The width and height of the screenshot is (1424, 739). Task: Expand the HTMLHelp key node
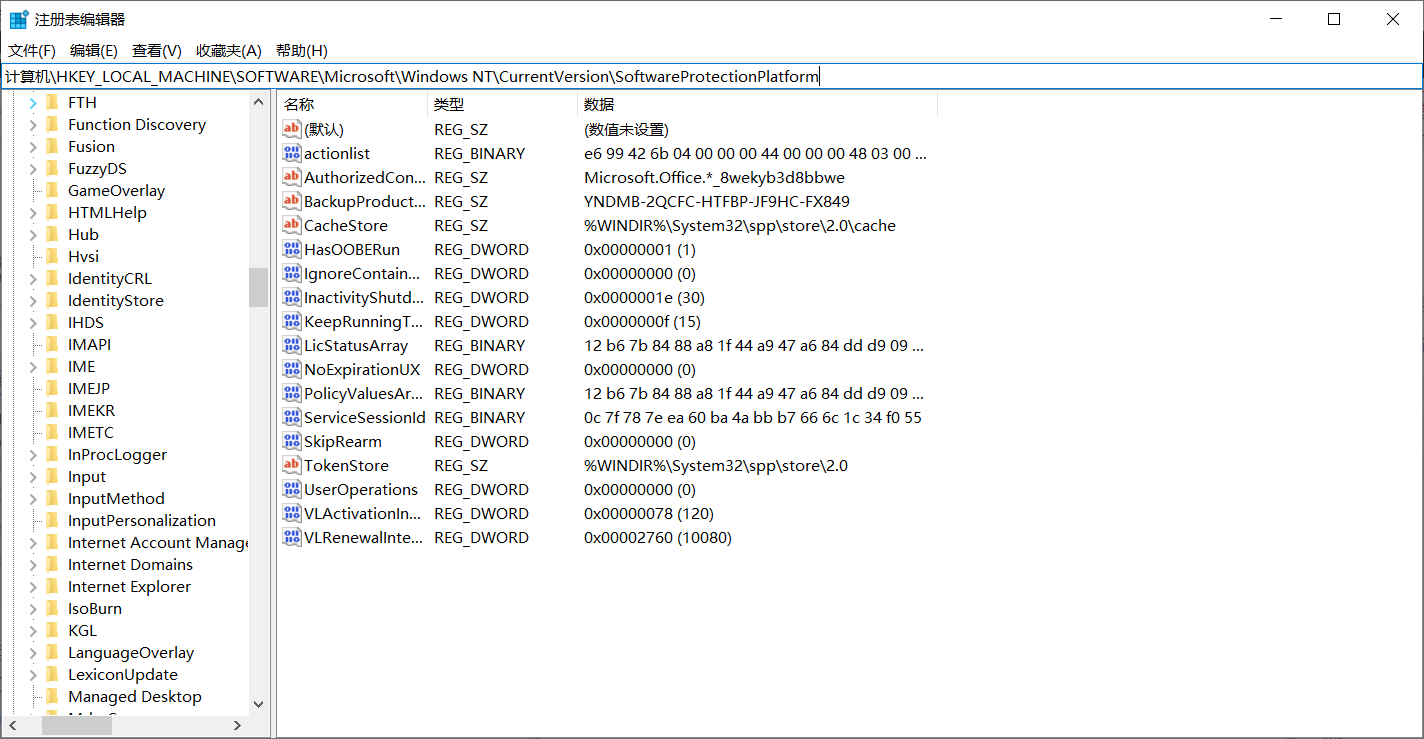pos(32,212)
